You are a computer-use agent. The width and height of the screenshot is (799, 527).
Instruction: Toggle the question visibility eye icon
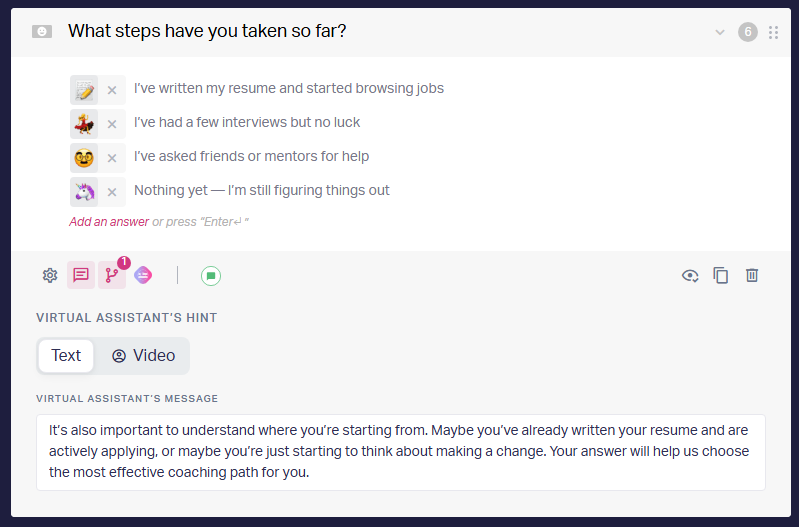(x=690, y=275)
